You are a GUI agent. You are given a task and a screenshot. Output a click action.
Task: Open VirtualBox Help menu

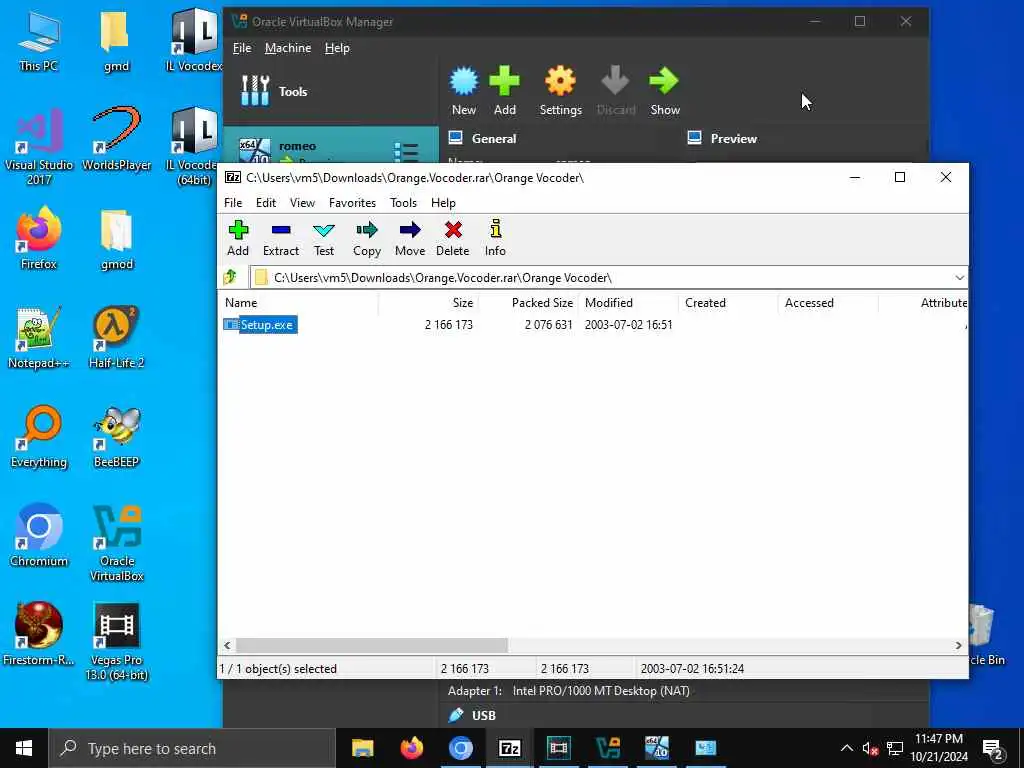[x=337, y=48]
